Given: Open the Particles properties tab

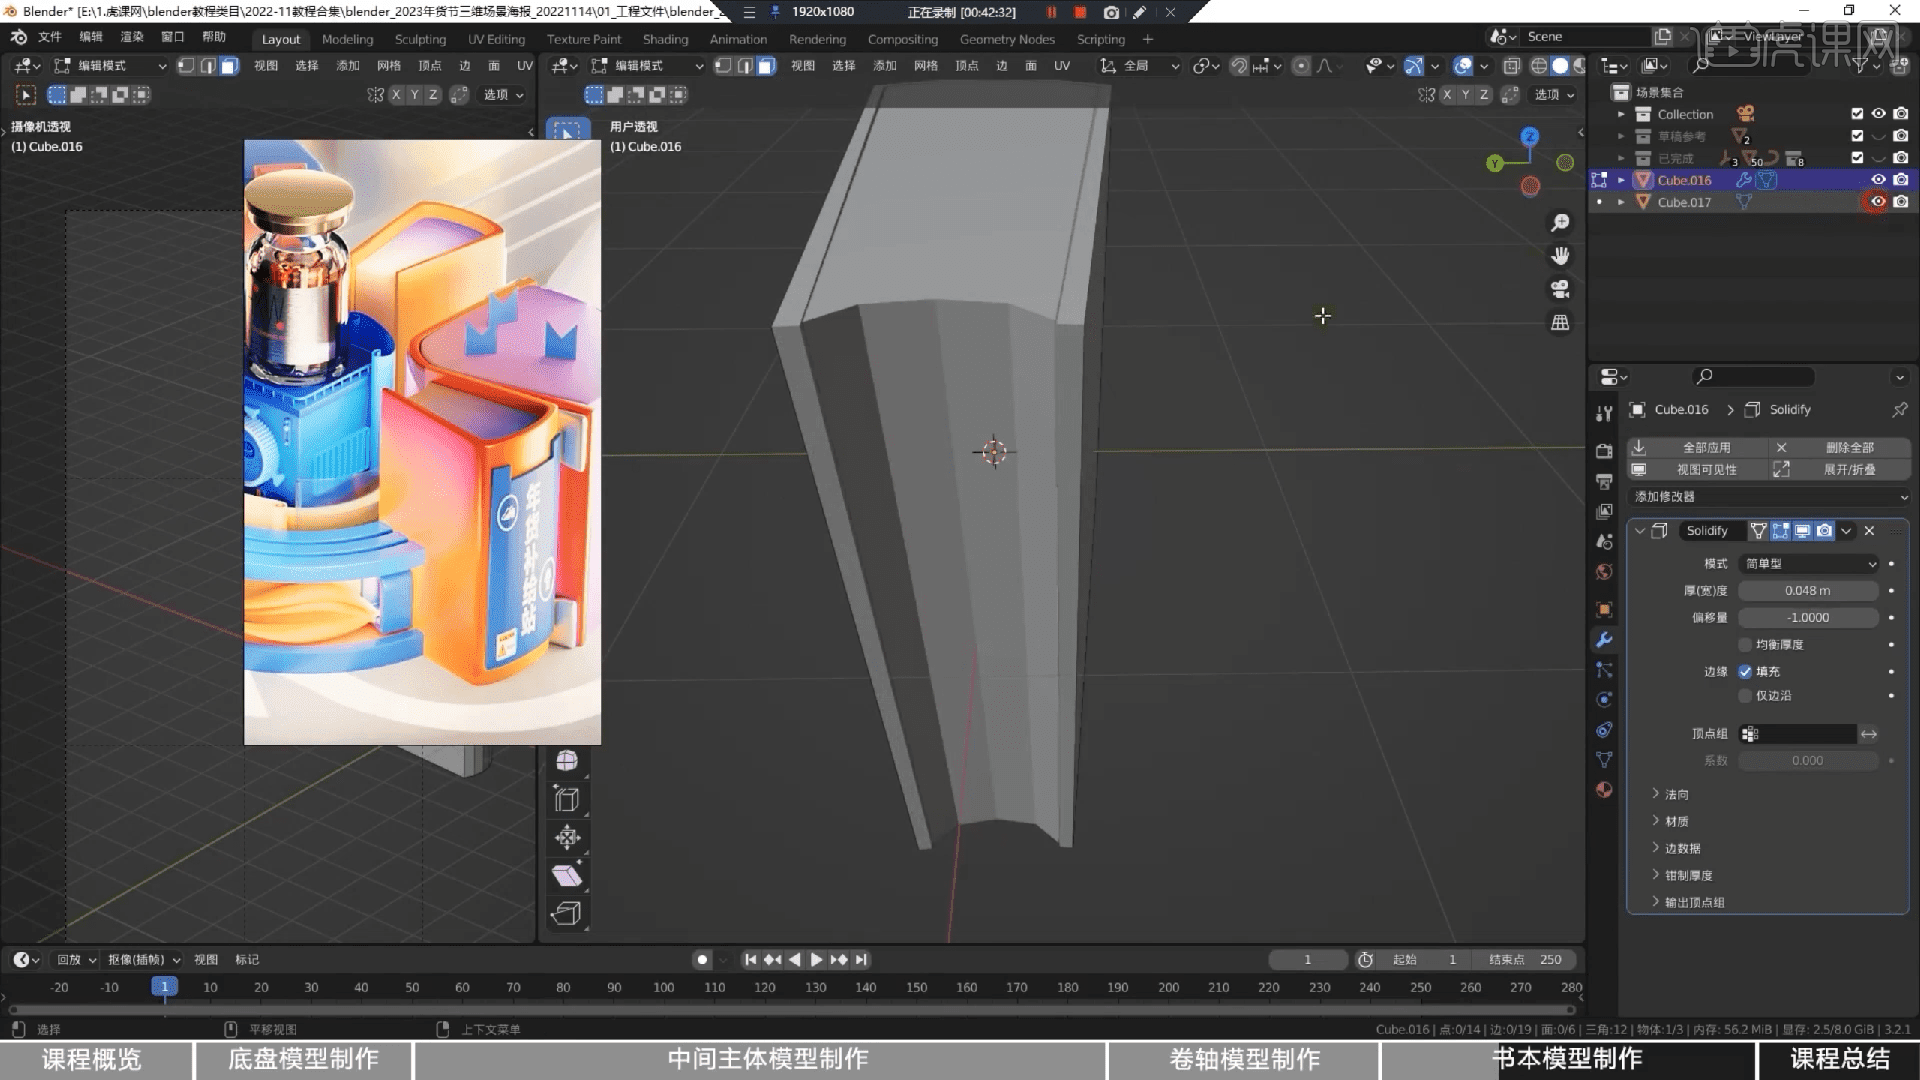Looking at the screenshot, I should tap(1604, 670).
